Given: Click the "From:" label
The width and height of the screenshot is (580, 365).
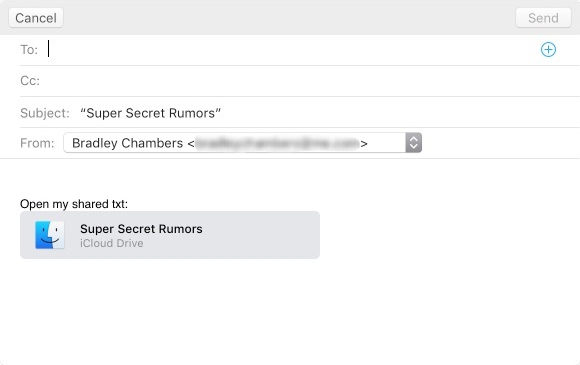Looking at the screenshot, I should coord(37,143).
